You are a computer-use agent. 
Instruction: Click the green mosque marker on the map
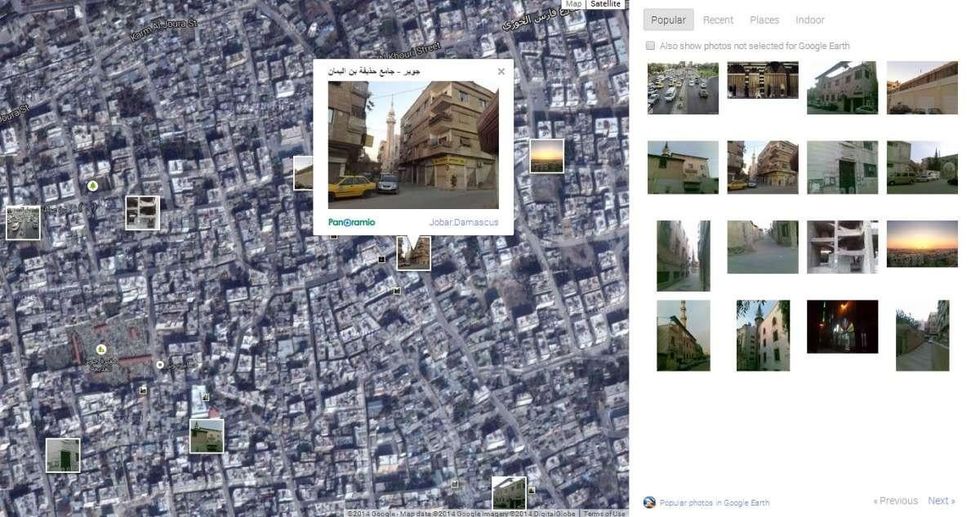(x=207, y=435)
